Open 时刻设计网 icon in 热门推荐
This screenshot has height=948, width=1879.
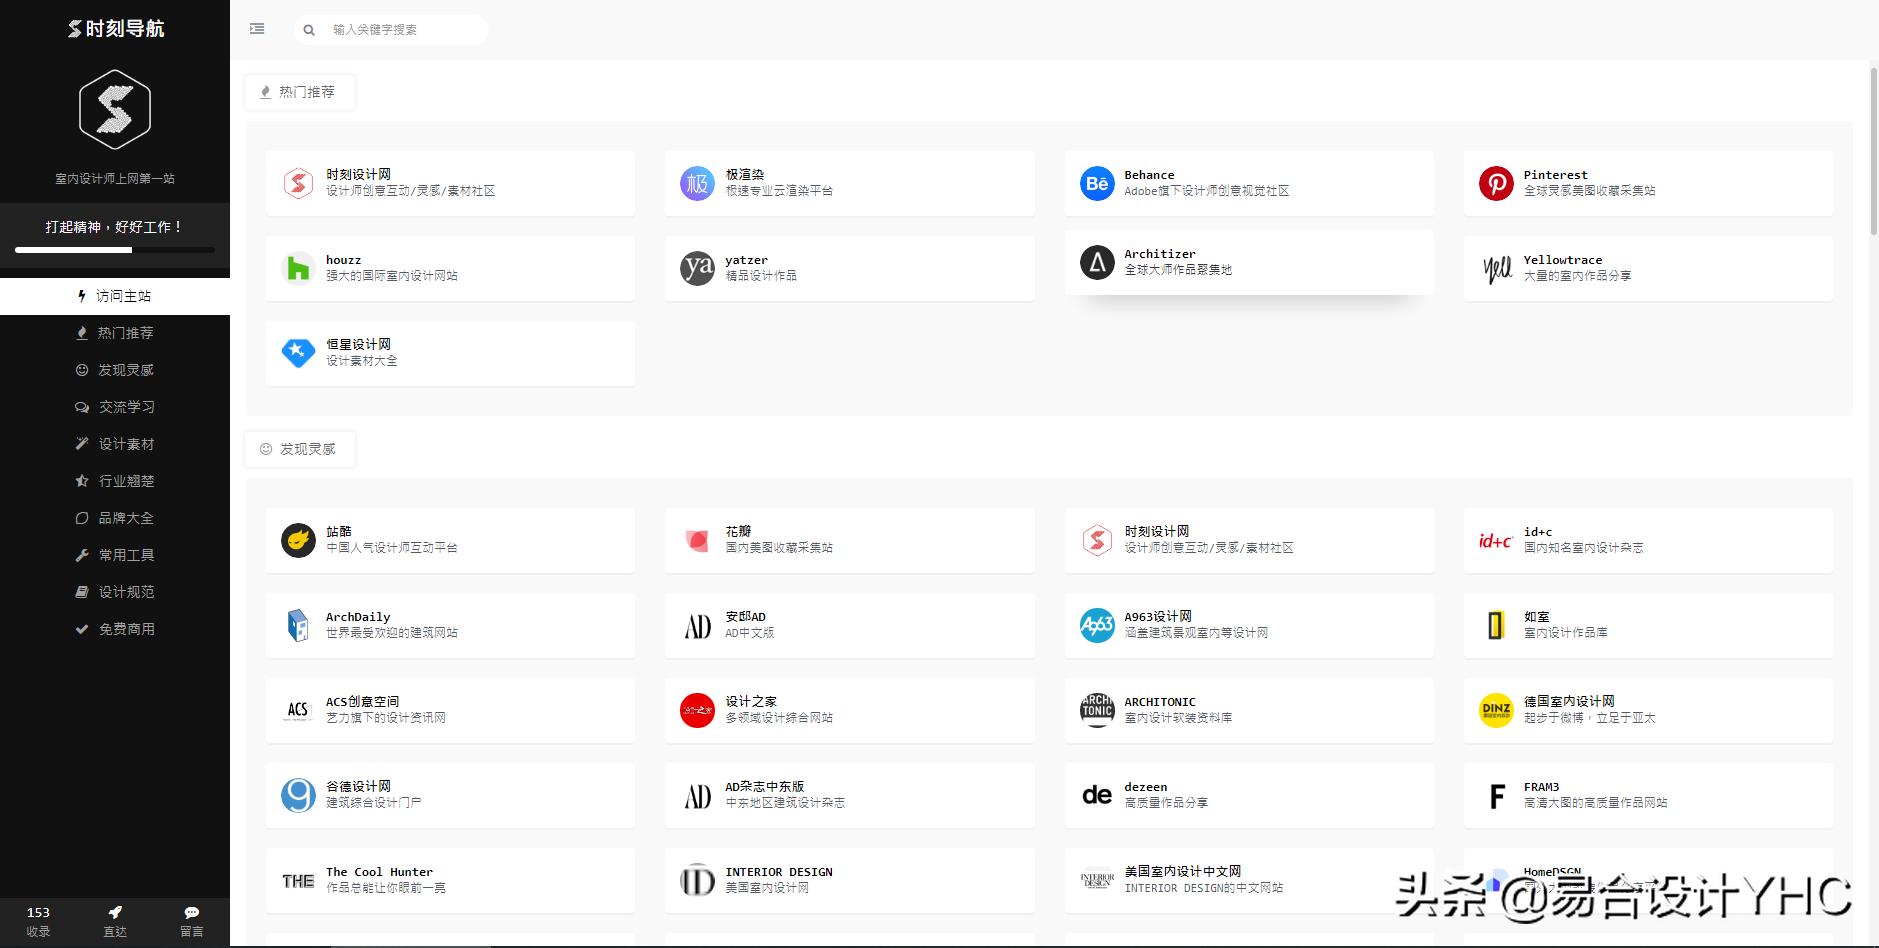coord(298,183)
